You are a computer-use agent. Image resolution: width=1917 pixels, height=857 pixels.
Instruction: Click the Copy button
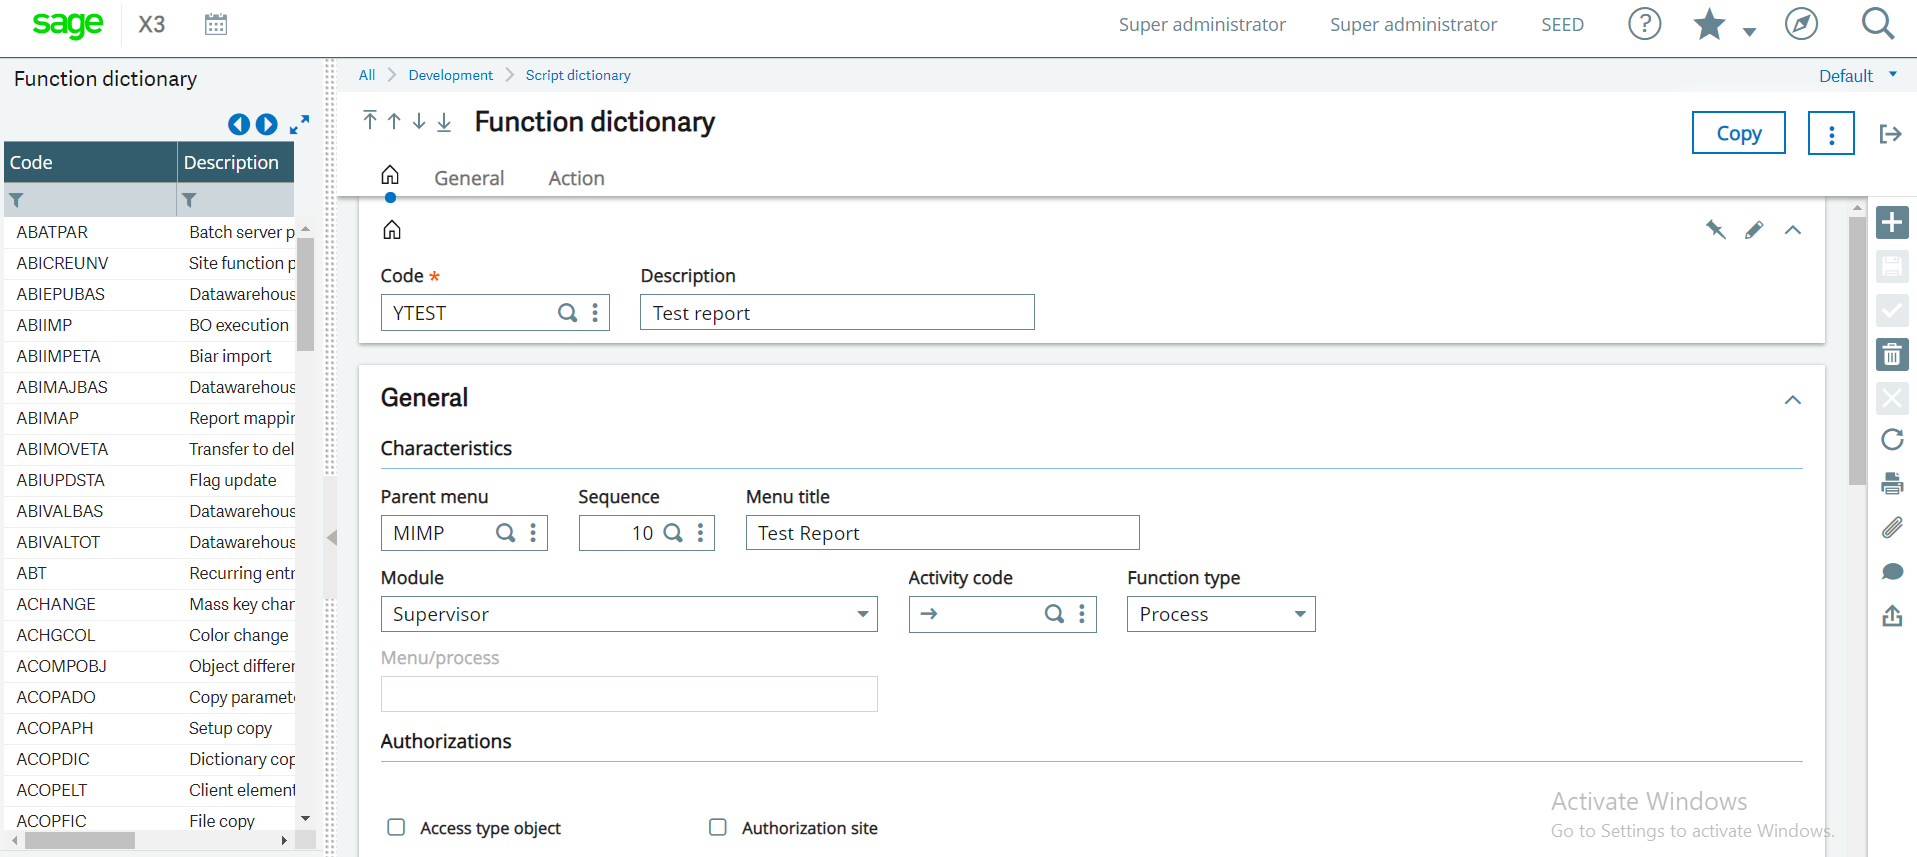1739,133
